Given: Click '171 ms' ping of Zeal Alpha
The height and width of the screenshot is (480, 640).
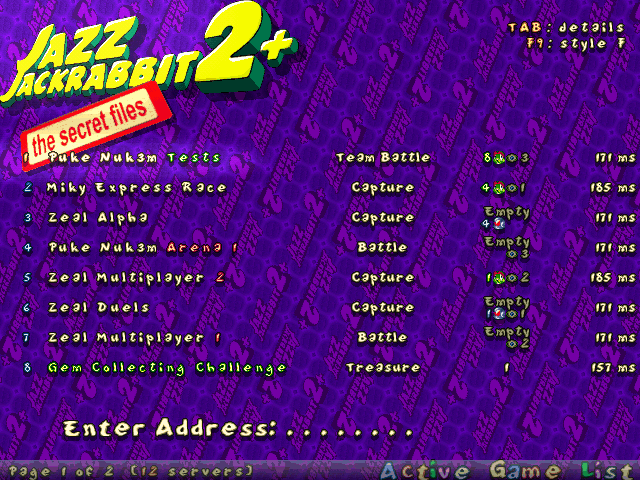Looking at the screenshot, I should 616,218.
